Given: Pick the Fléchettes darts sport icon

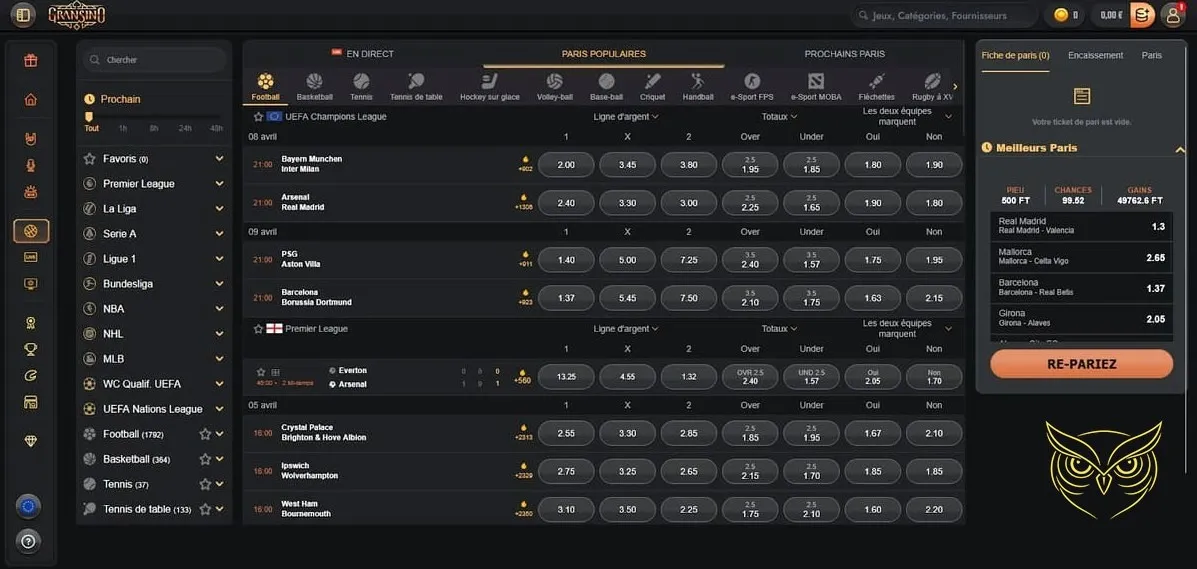Looking at the screenshot, I should coord(876,82).
